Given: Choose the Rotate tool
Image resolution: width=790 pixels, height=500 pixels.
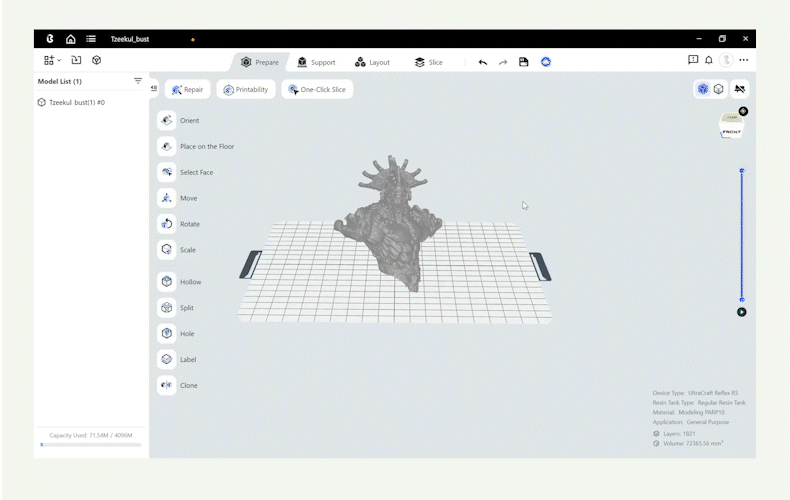Looking at the screenshot, I should (167, 224).
